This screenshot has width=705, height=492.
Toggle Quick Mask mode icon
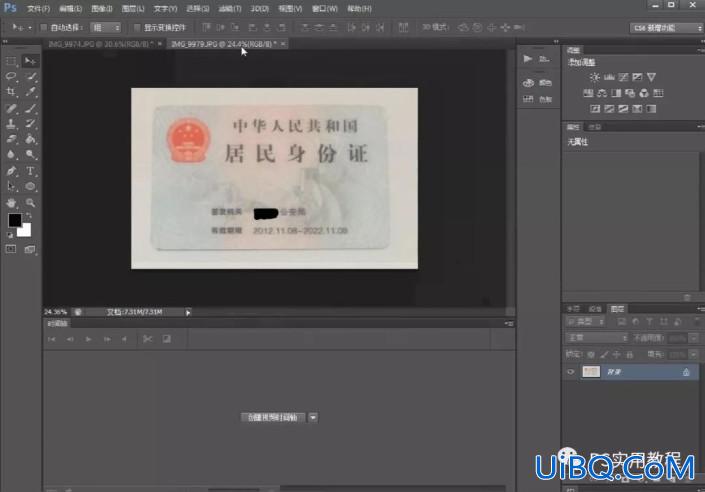point(11,249)
